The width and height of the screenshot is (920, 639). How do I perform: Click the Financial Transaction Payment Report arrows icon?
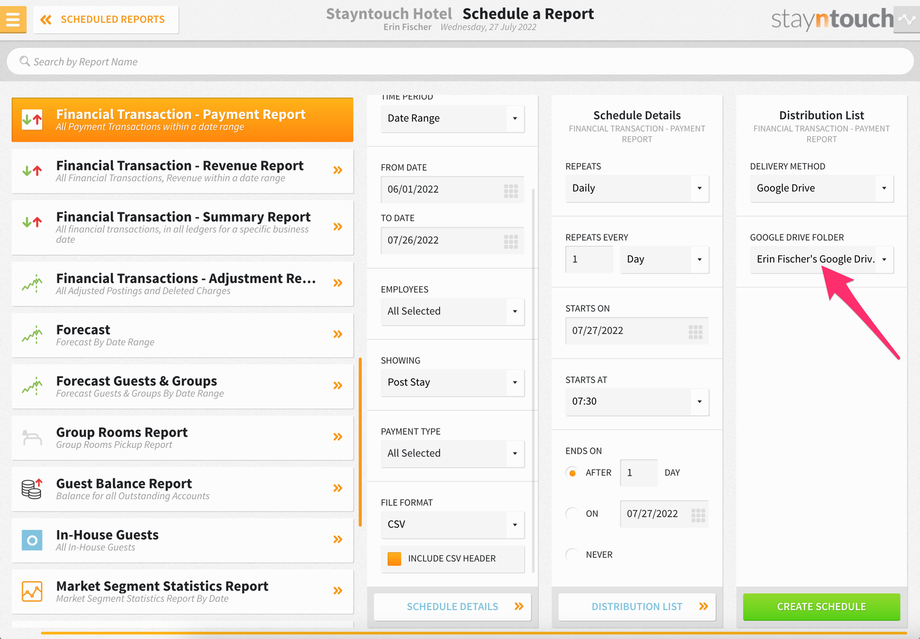pyautogui.click(x=32, y=120)
